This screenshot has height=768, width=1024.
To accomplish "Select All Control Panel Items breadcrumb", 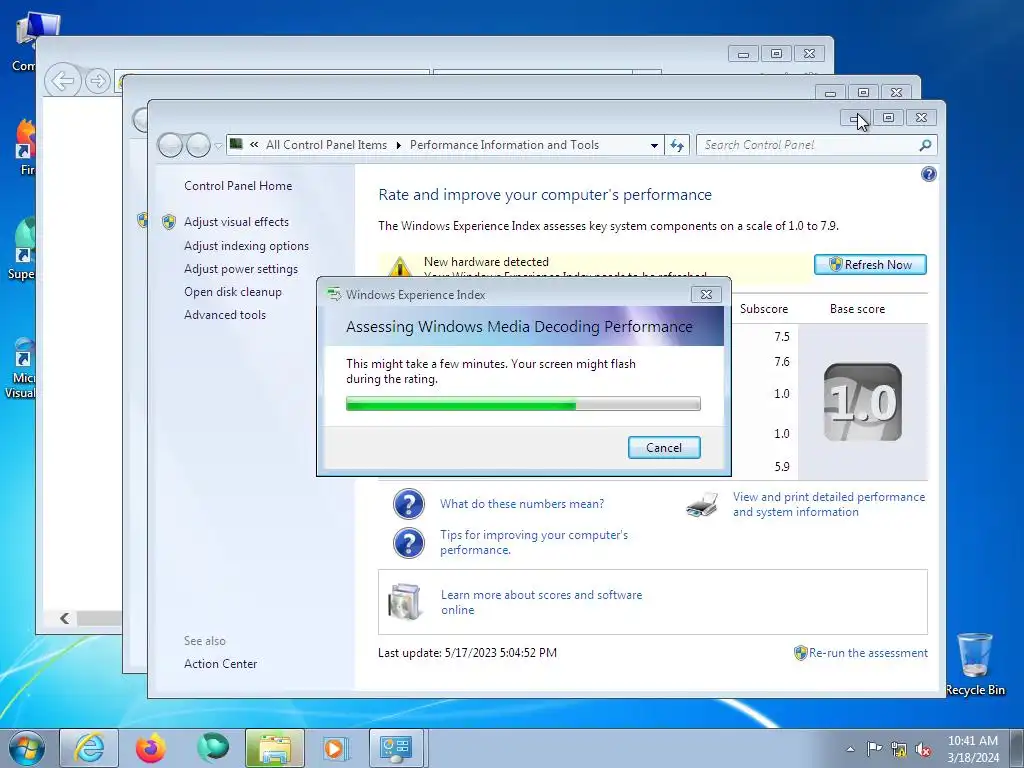I will pos(326,145).
